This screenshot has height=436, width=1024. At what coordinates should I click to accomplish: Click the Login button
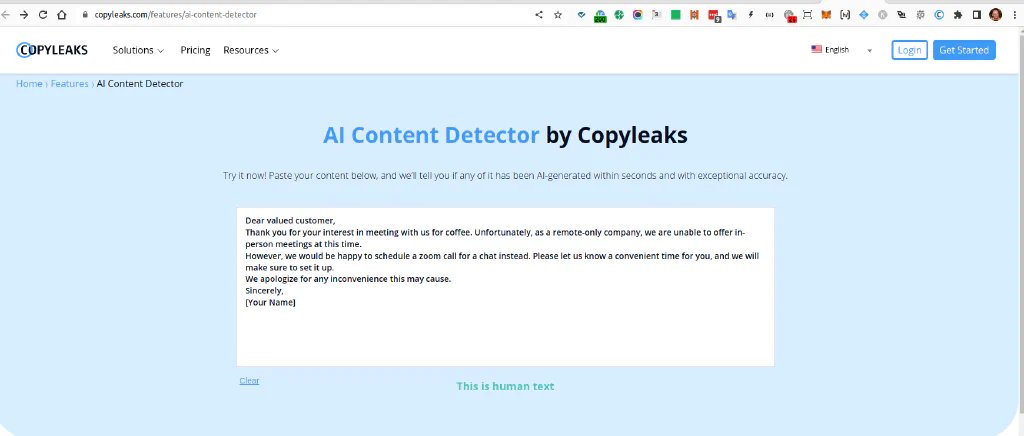pos(909,50)
